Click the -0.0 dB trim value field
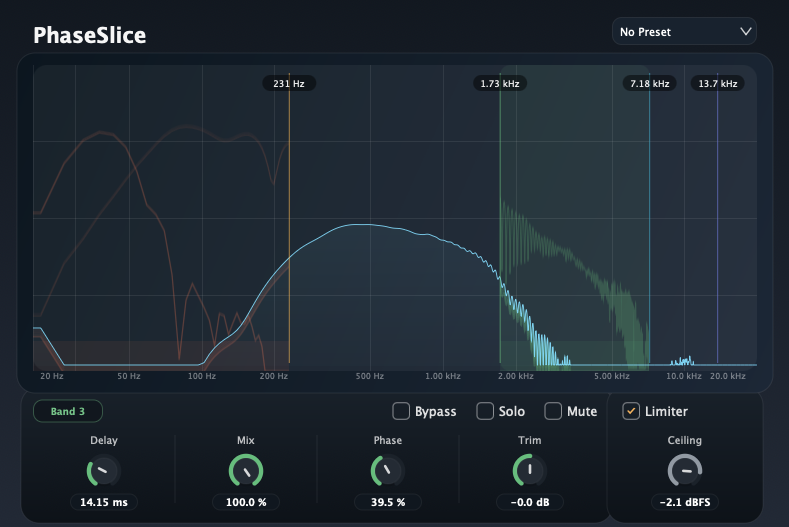 point(529,502)
